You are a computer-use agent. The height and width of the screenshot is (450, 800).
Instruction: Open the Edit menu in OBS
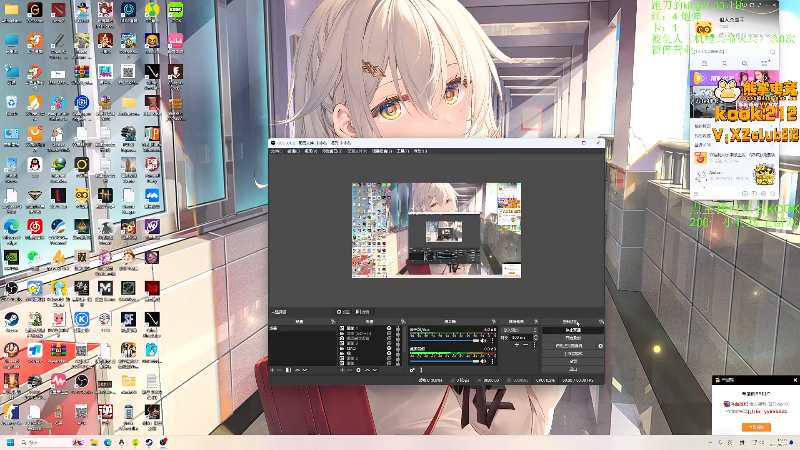point(292,151)
